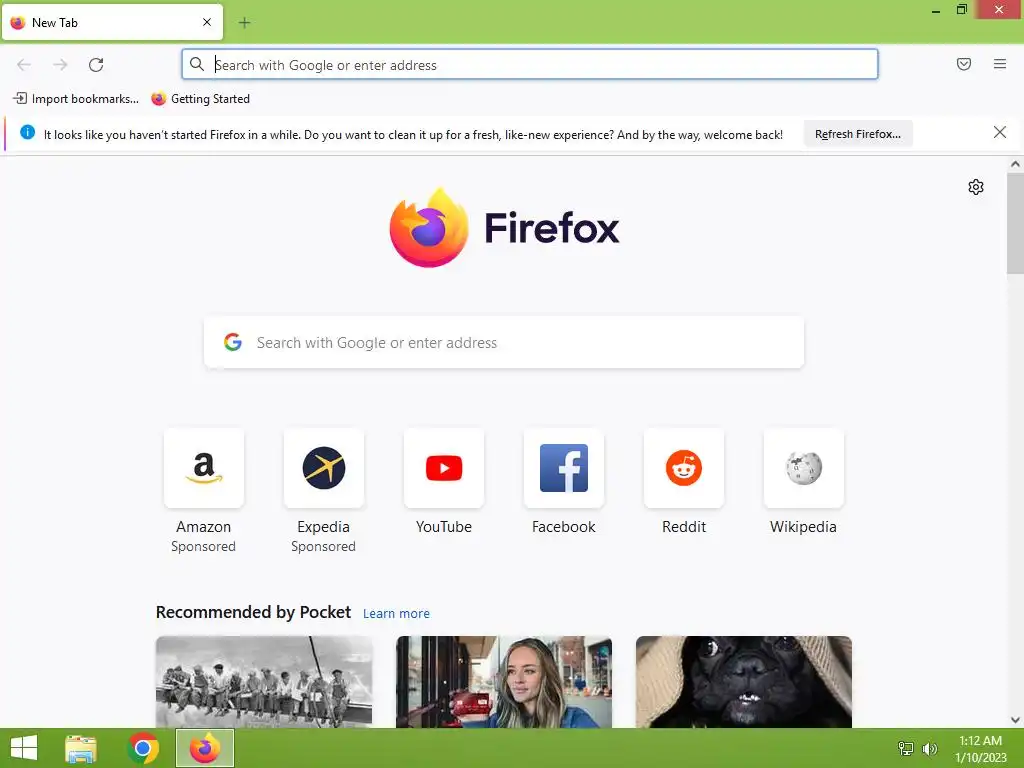Open Pocket story with blonde woman photo
The image size is (1024, 768).
click(504, 682)
